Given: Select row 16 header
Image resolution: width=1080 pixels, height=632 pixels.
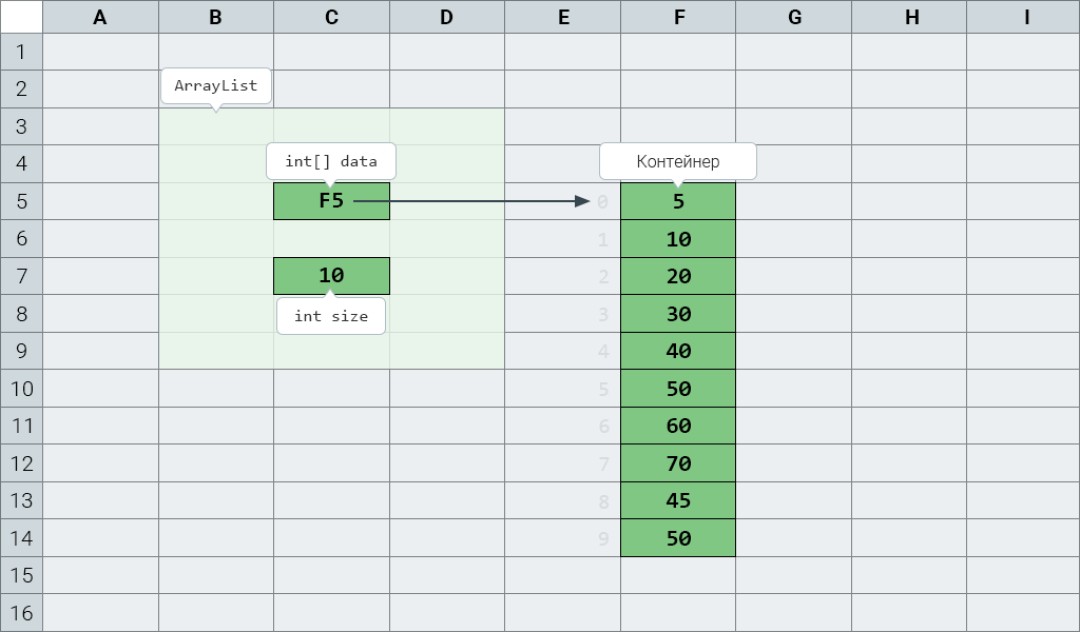Looking at the screenshot, I should (21, 613).
